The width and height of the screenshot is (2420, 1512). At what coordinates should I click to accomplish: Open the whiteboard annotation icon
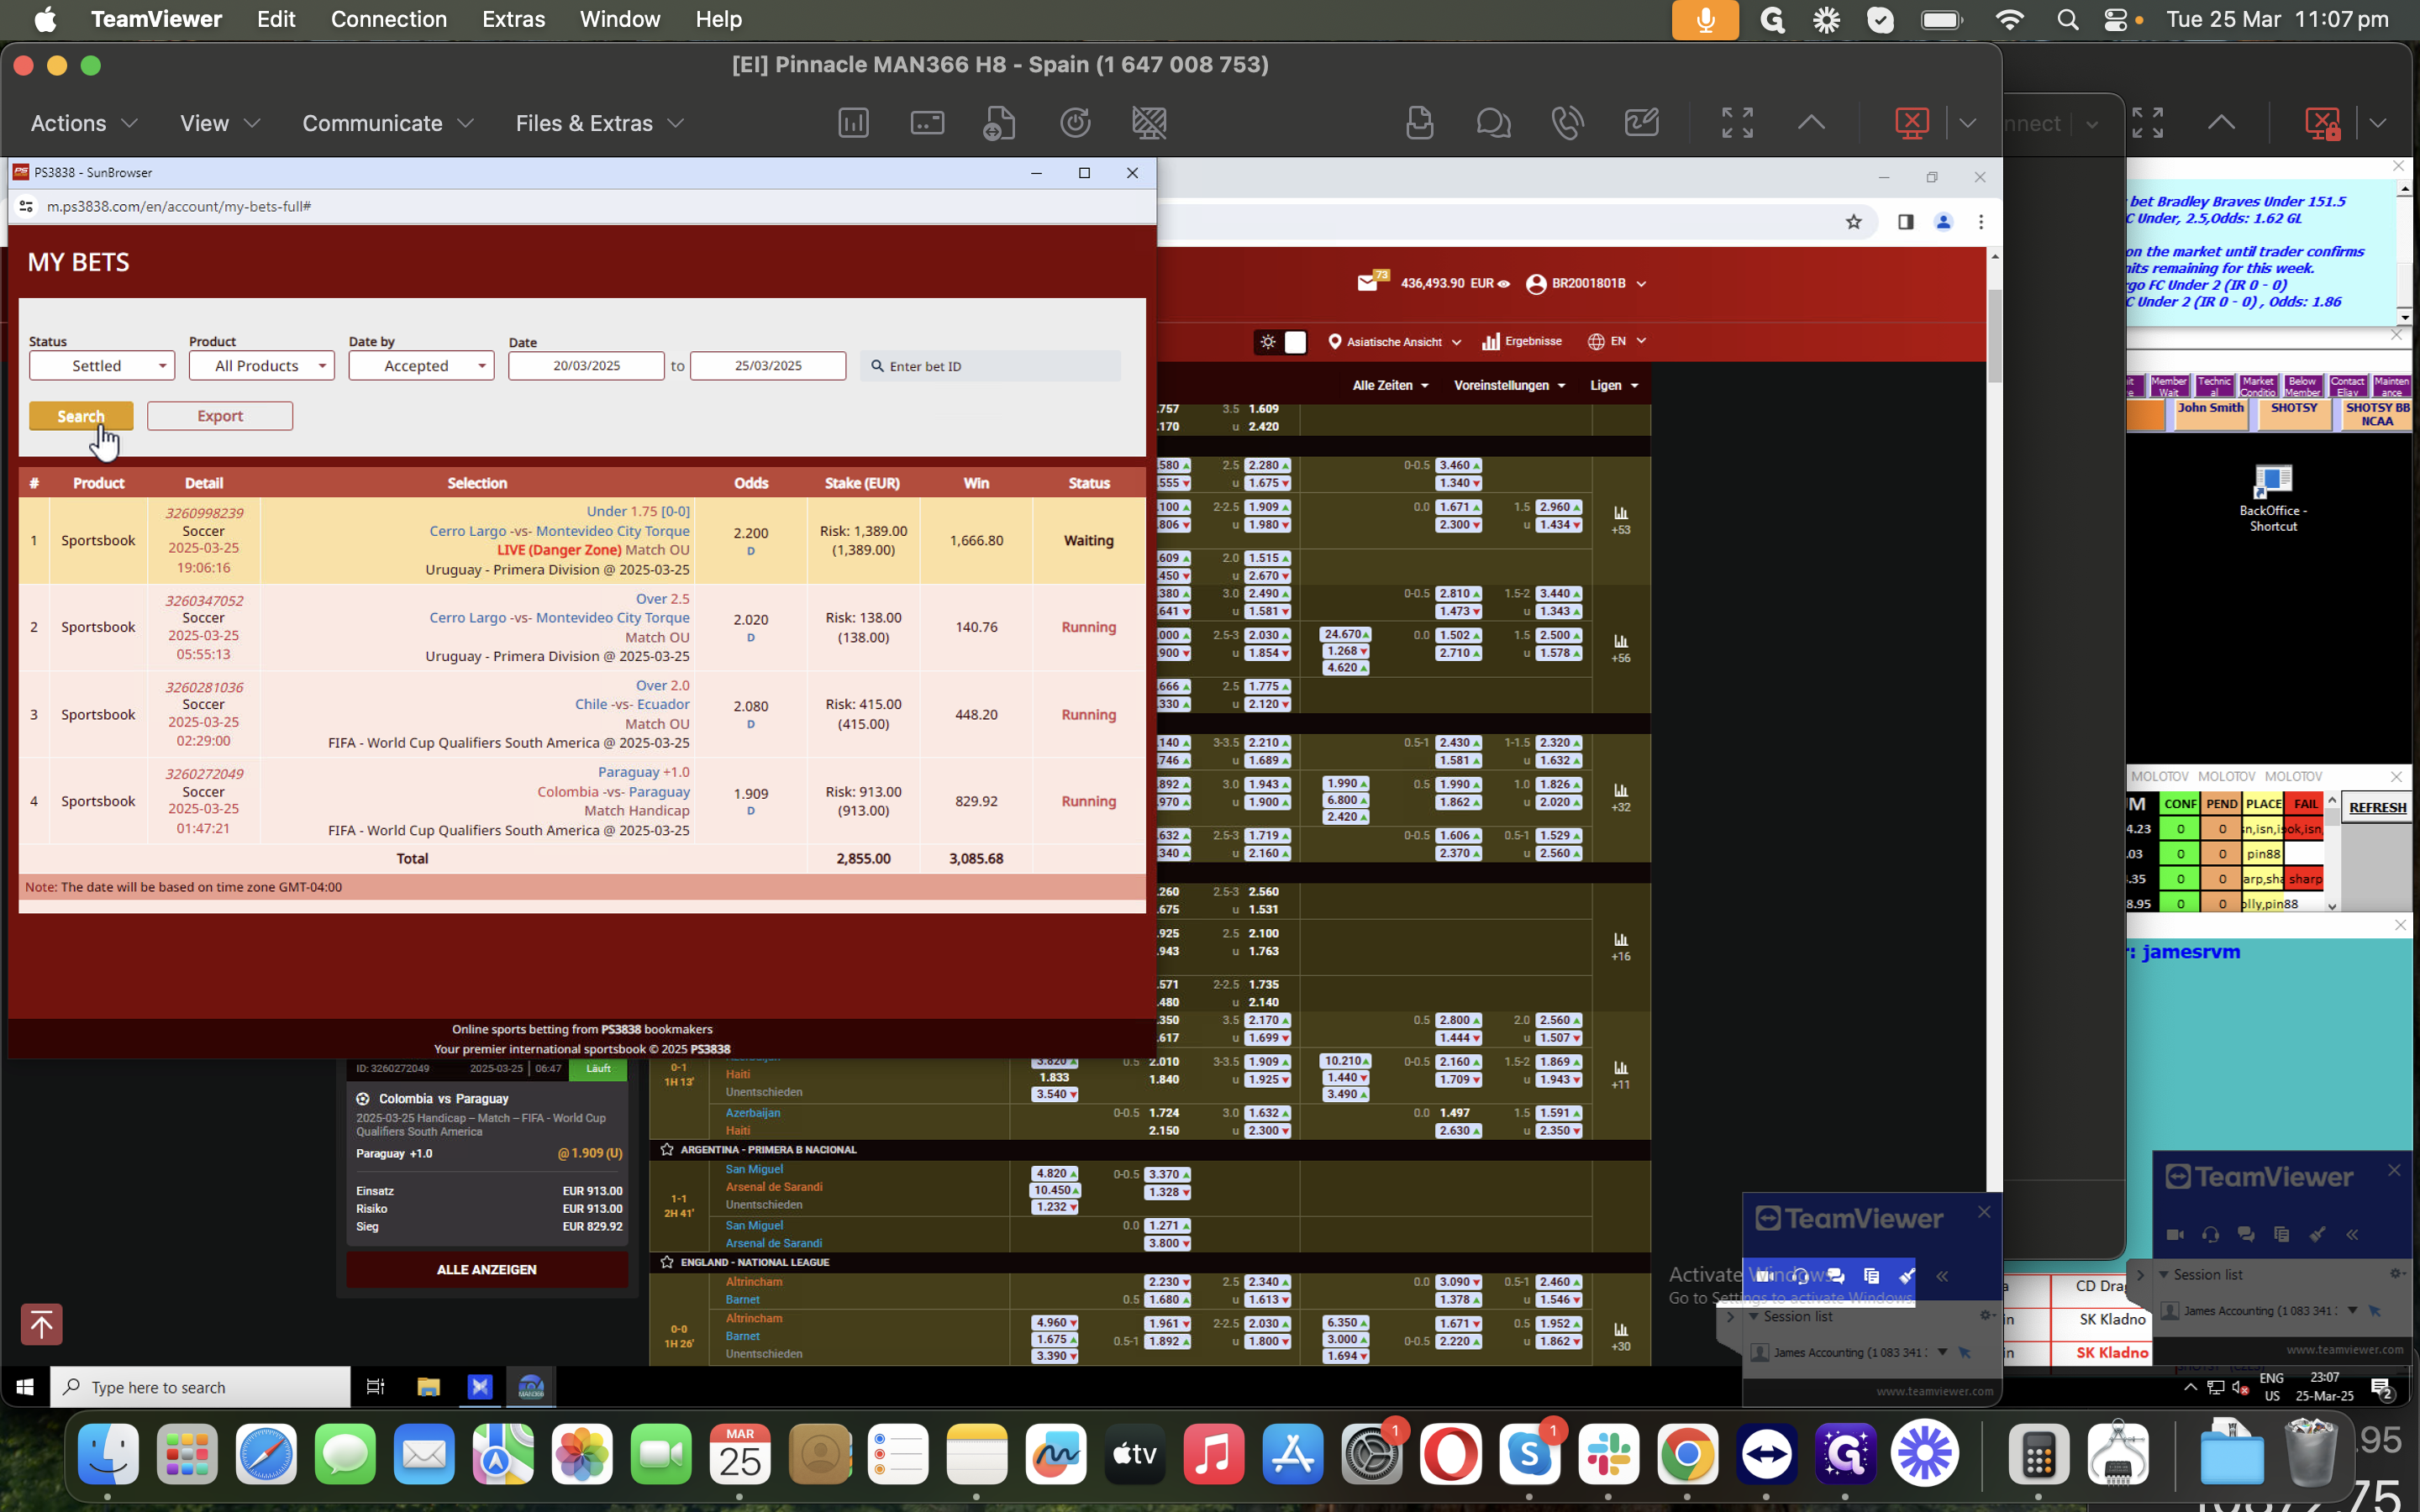(x=1642, y=123)
